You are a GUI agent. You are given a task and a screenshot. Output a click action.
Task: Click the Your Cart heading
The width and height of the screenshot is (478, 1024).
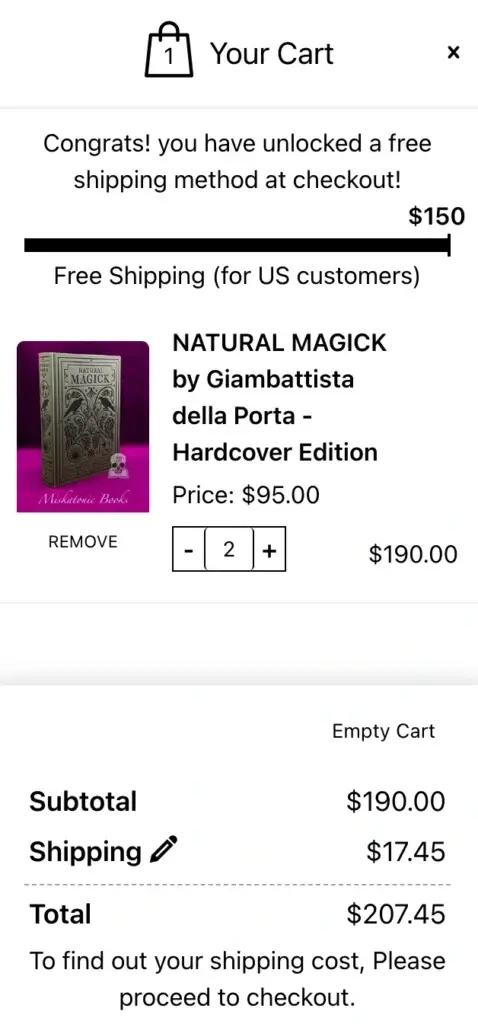[272, 53]
